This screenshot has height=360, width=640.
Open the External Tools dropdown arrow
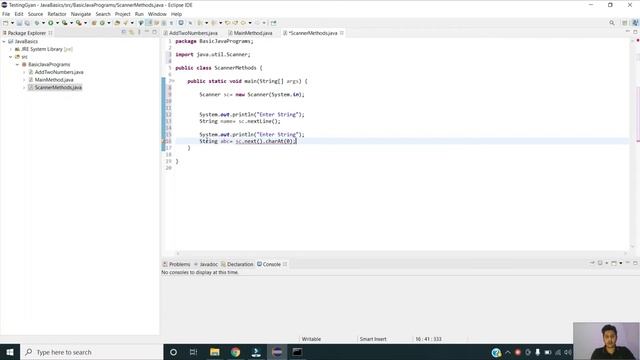point(85,23)
